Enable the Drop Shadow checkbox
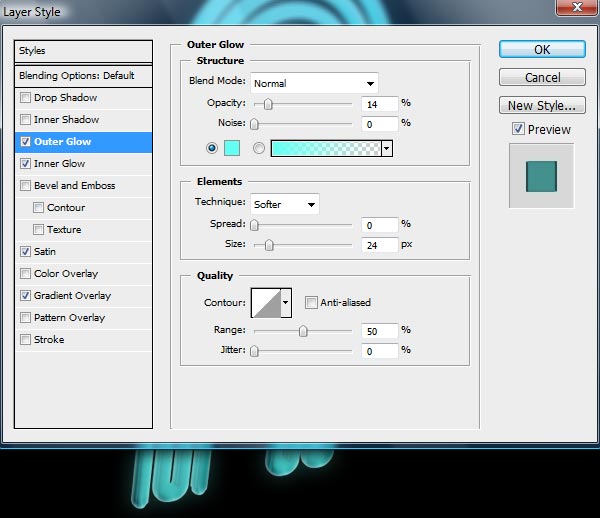Image resolution: width=600 pixels, height=518 pixels. pos(25,98)
